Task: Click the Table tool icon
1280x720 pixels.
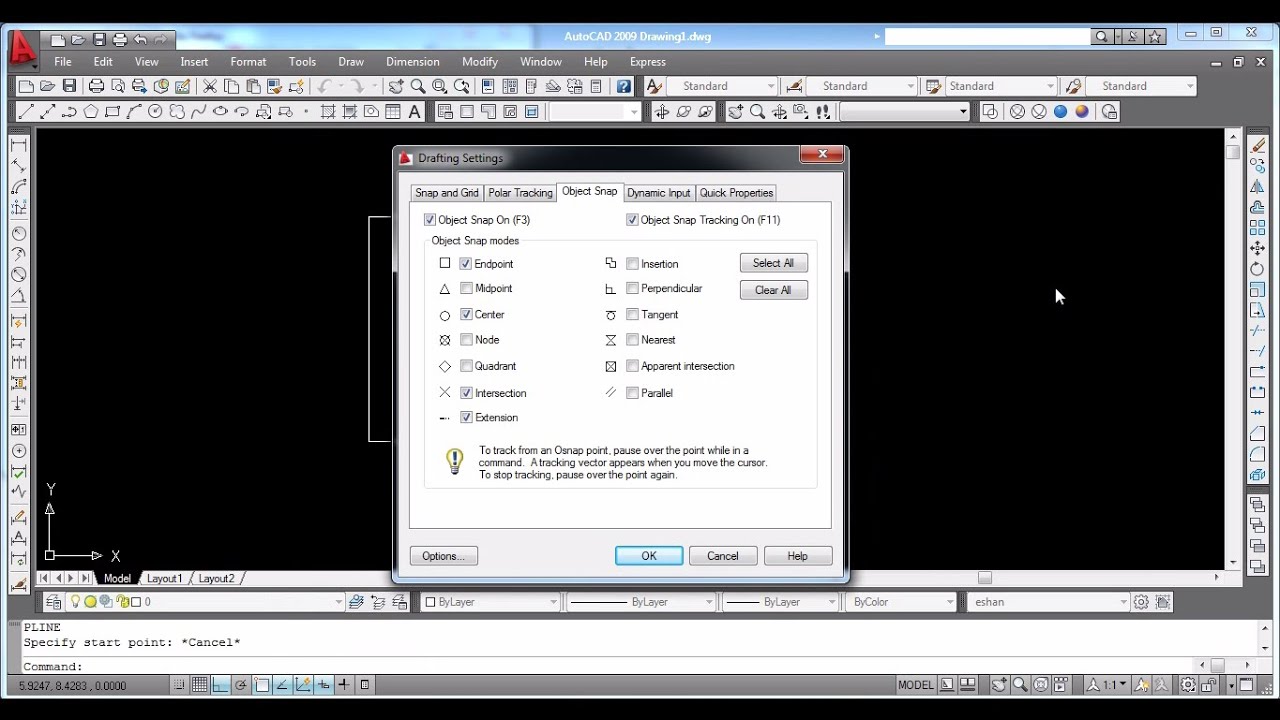Action: [393, 112]
